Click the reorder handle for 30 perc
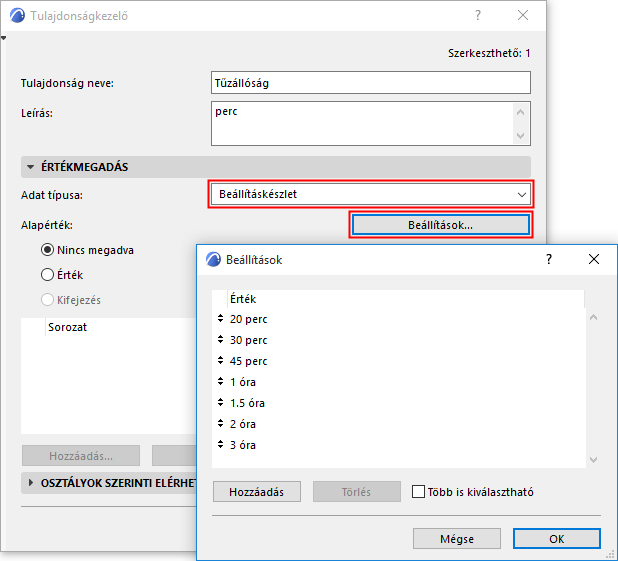 [x=220, y=339]
